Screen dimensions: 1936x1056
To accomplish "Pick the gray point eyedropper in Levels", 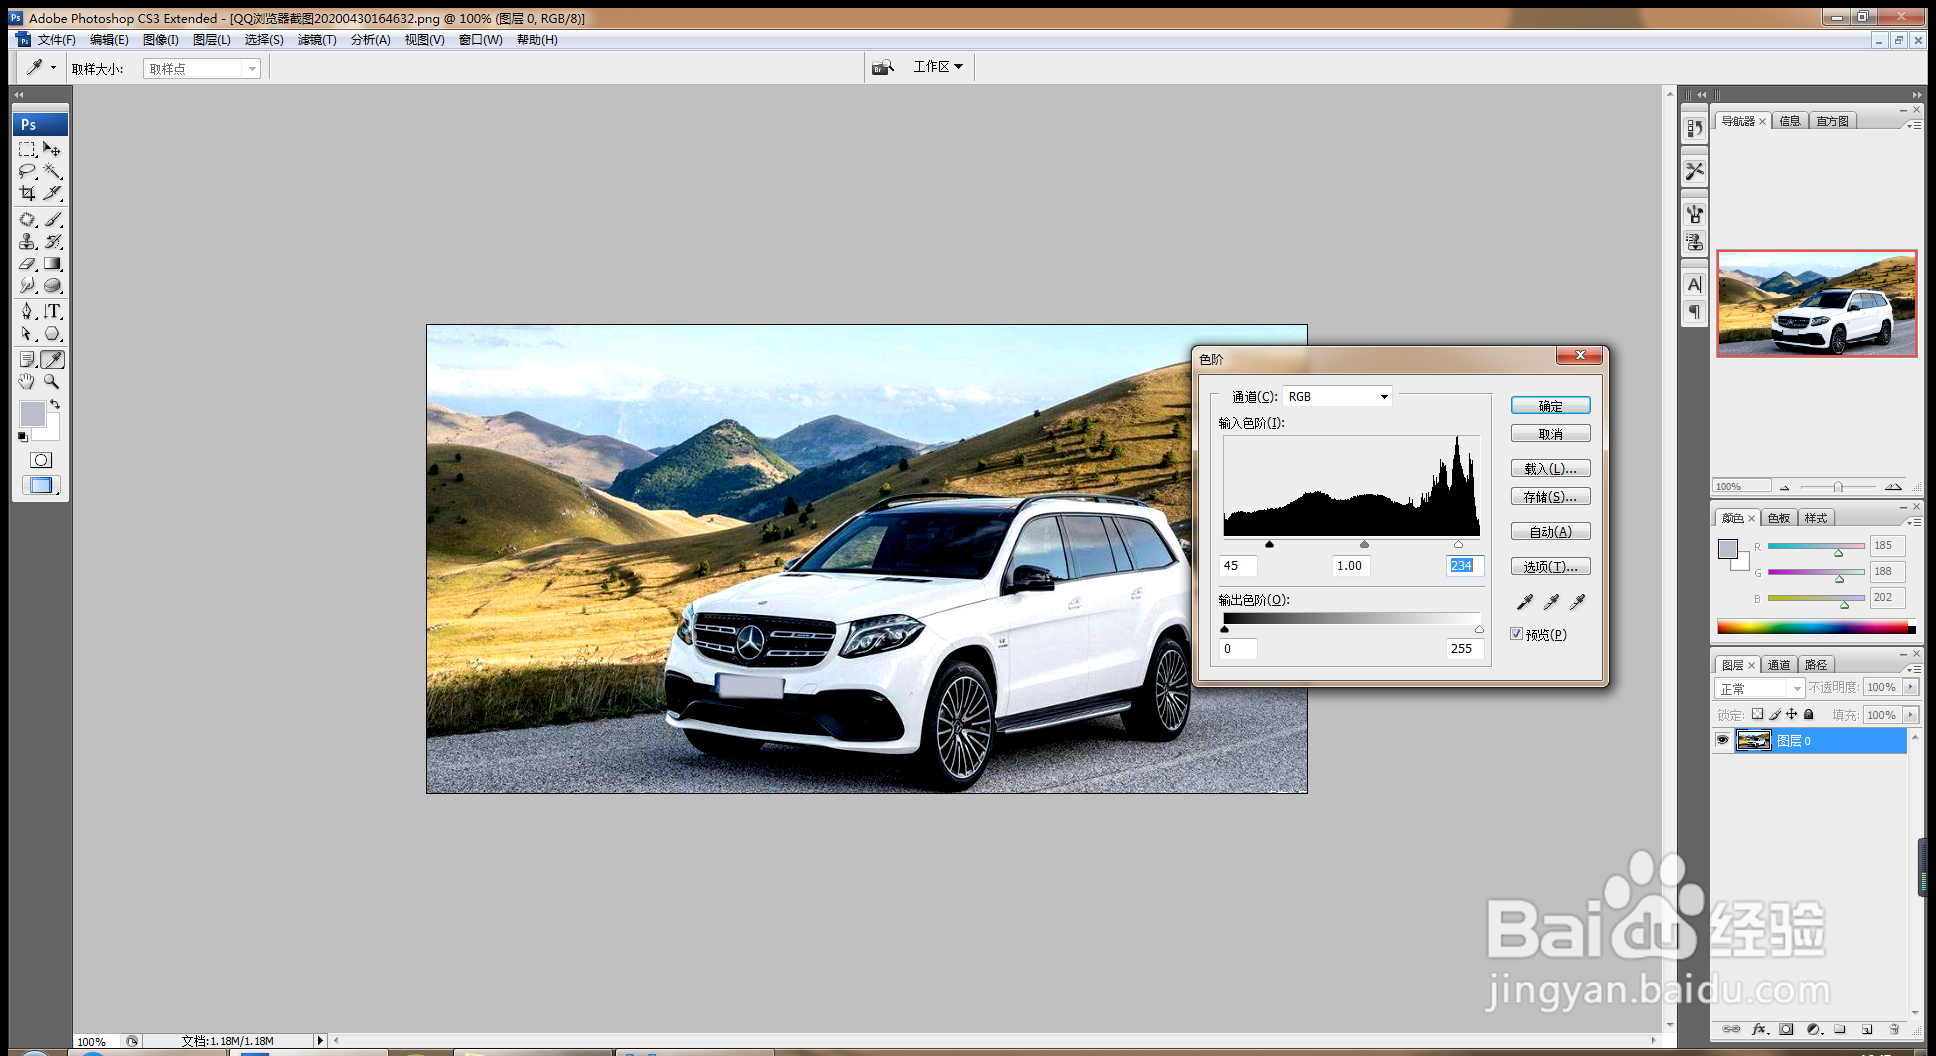I will point(1551,601).
